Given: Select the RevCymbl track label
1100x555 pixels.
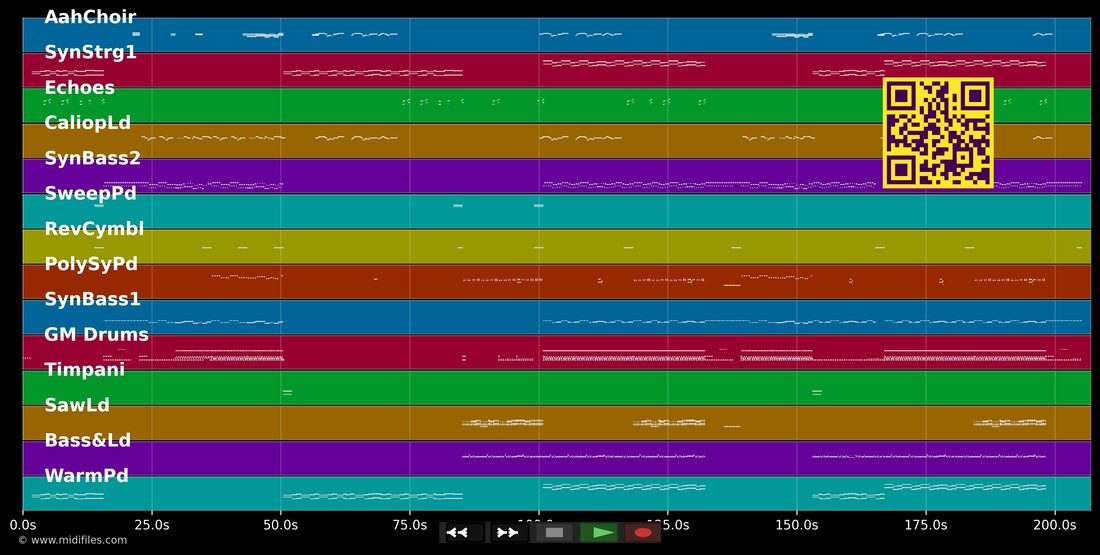Looking at the screenshot, I should click(x=94, y=229).
